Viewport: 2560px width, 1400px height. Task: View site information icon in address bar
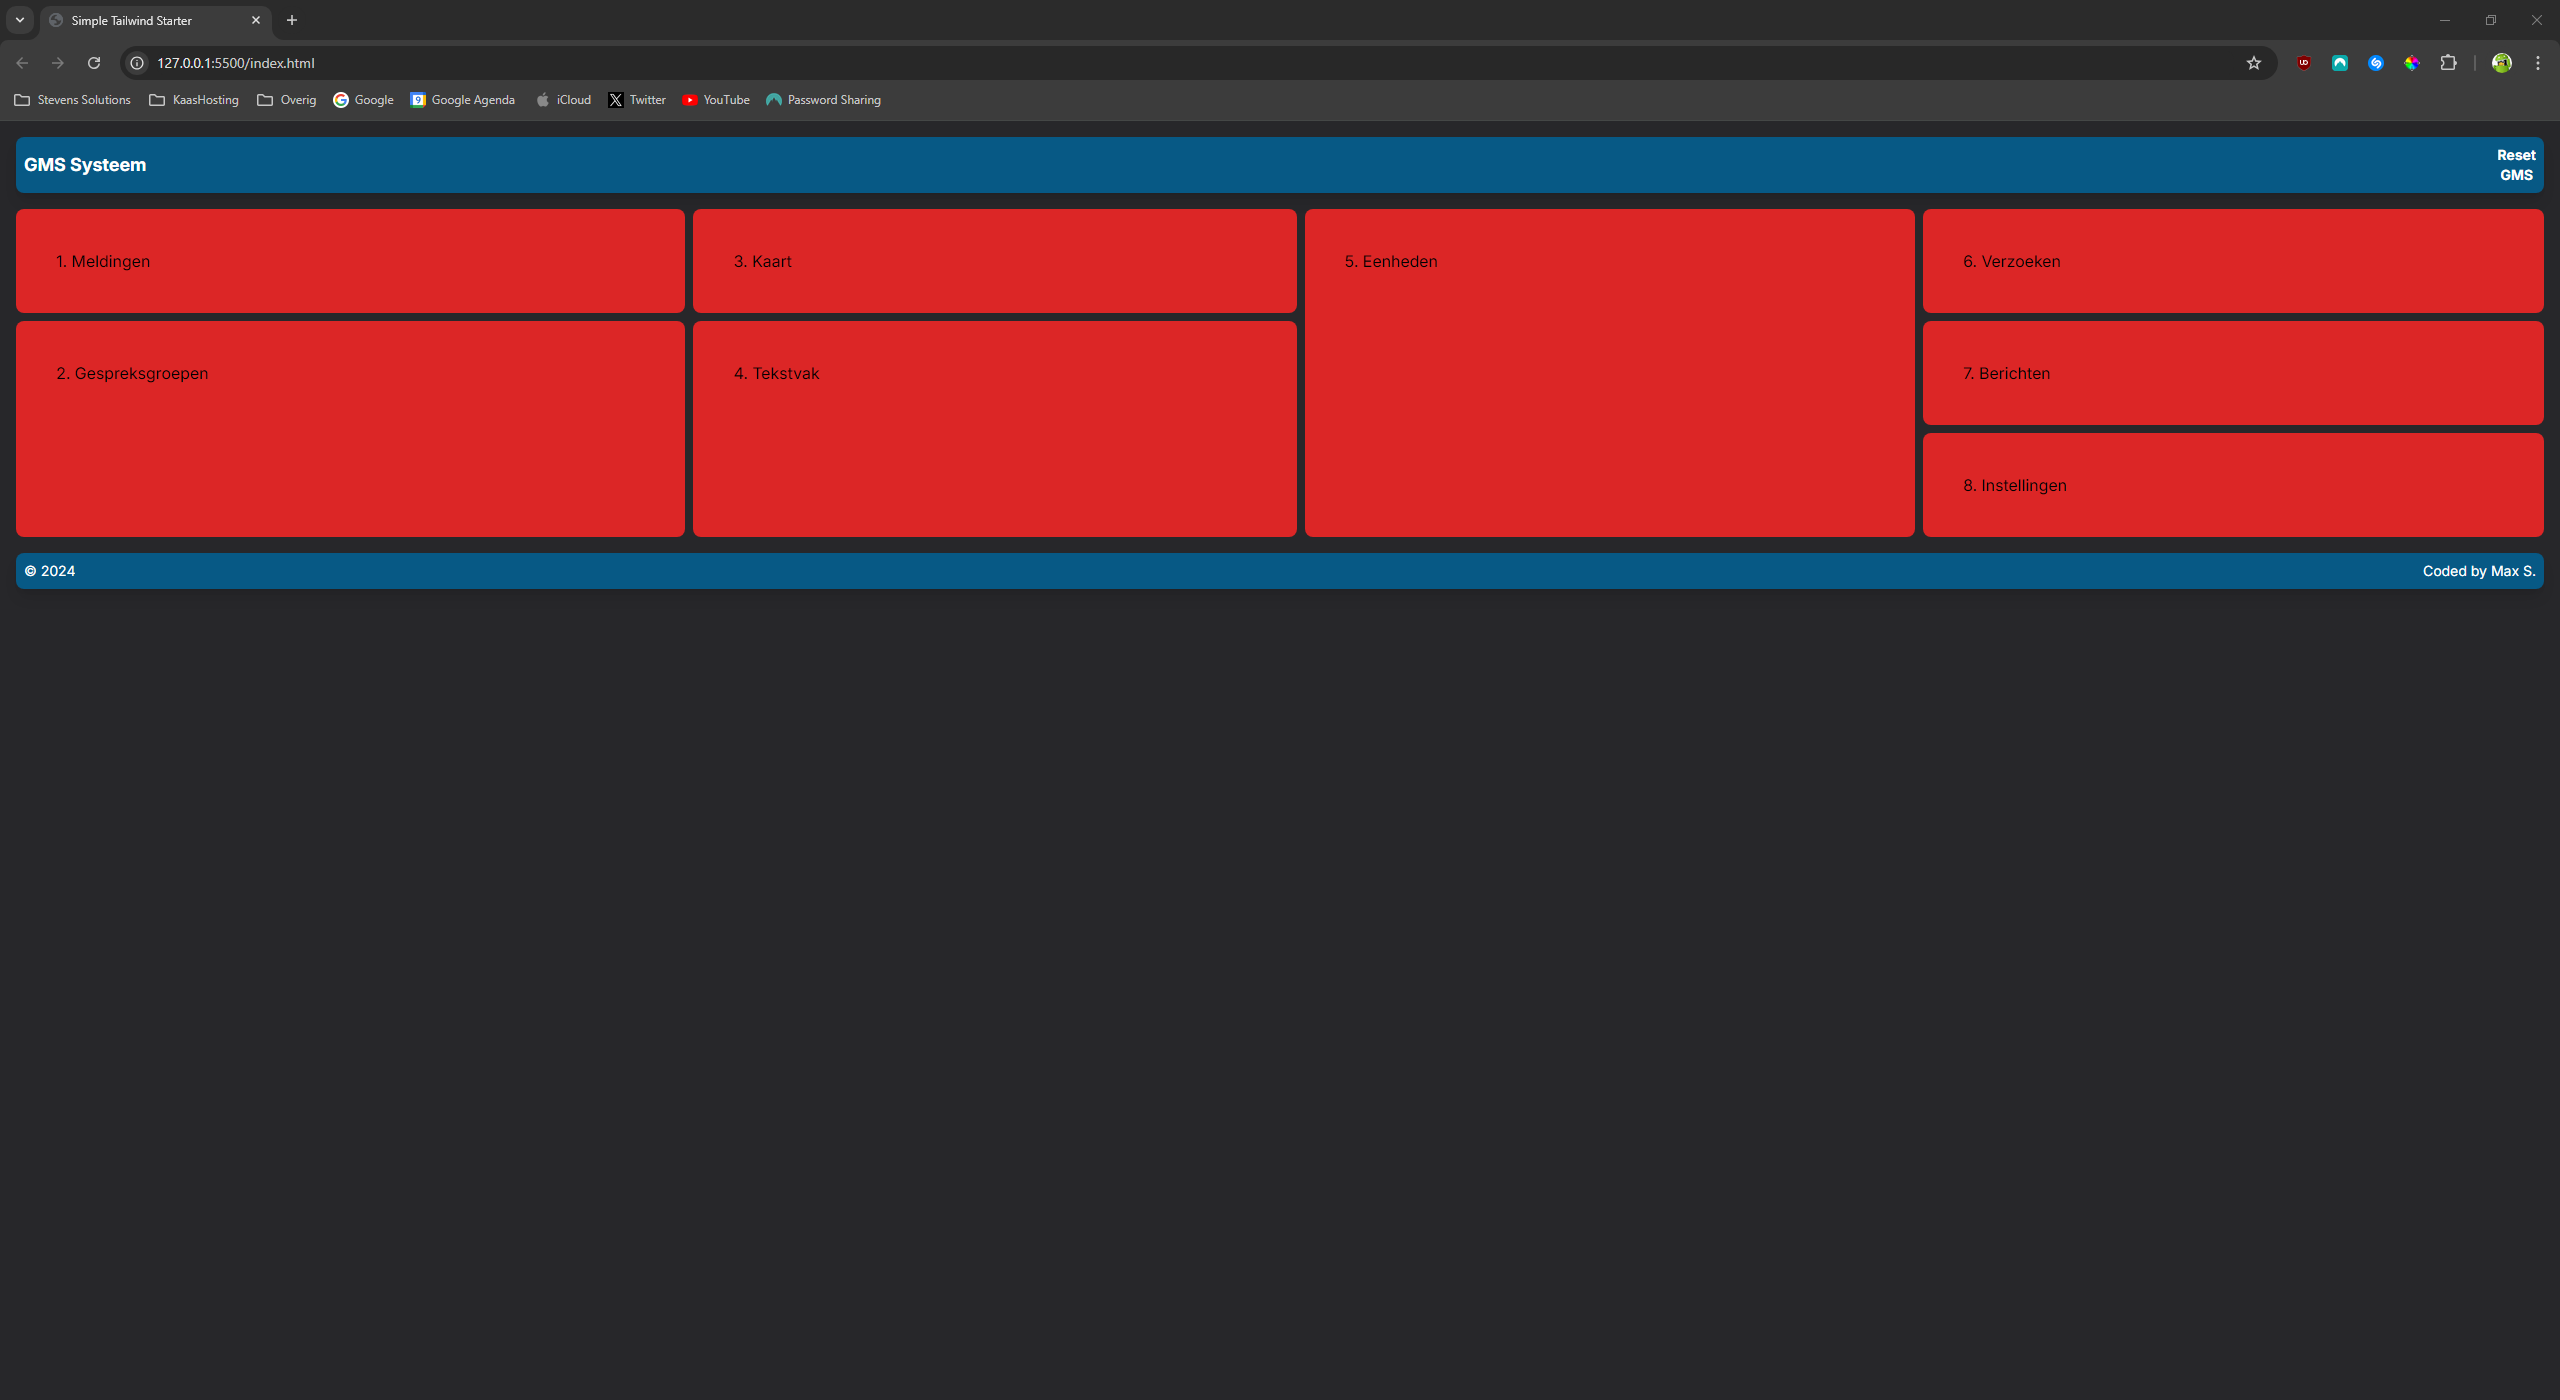138,63
